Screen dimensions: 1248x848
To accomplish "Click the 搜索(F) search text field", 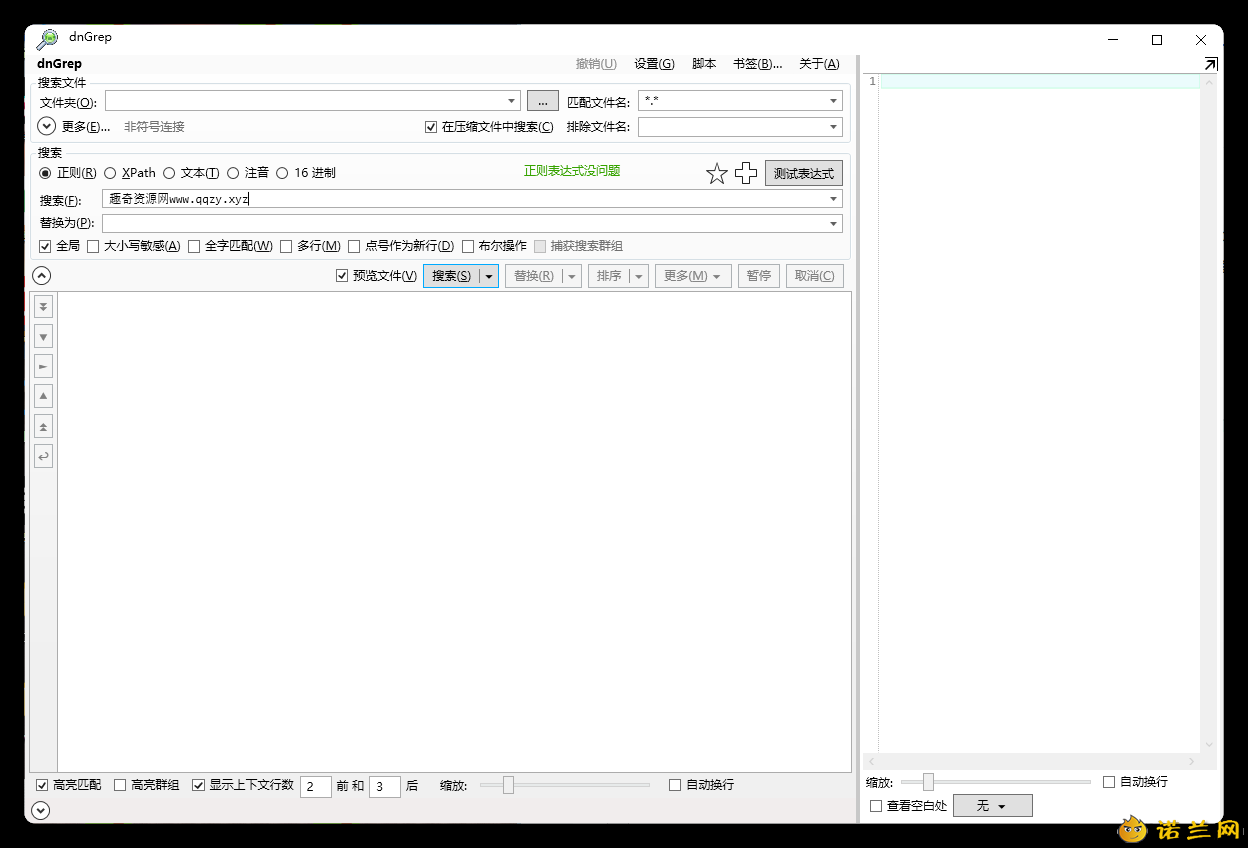I will click(472, 199).
